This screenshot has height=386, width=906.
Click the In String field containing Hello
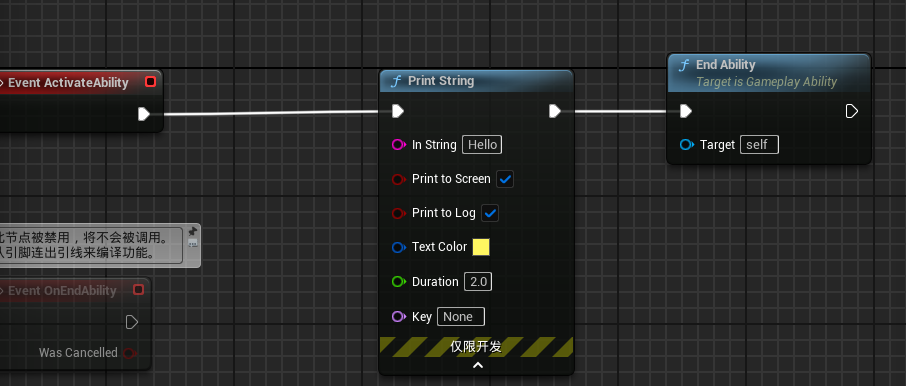(482, 144)
